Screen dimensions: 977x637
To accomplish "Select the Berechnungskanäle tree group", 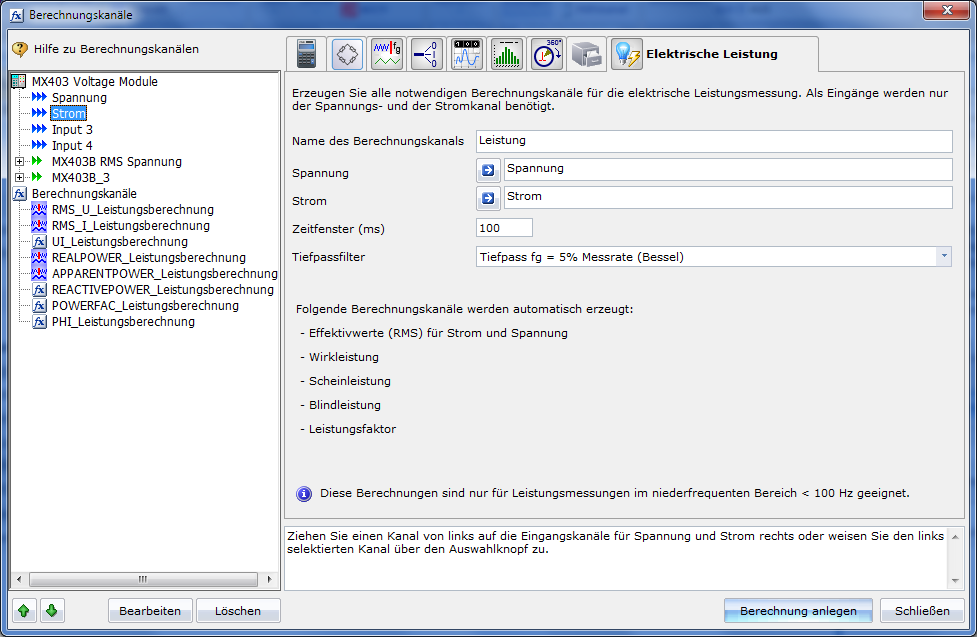I will (x=84, y=194).
